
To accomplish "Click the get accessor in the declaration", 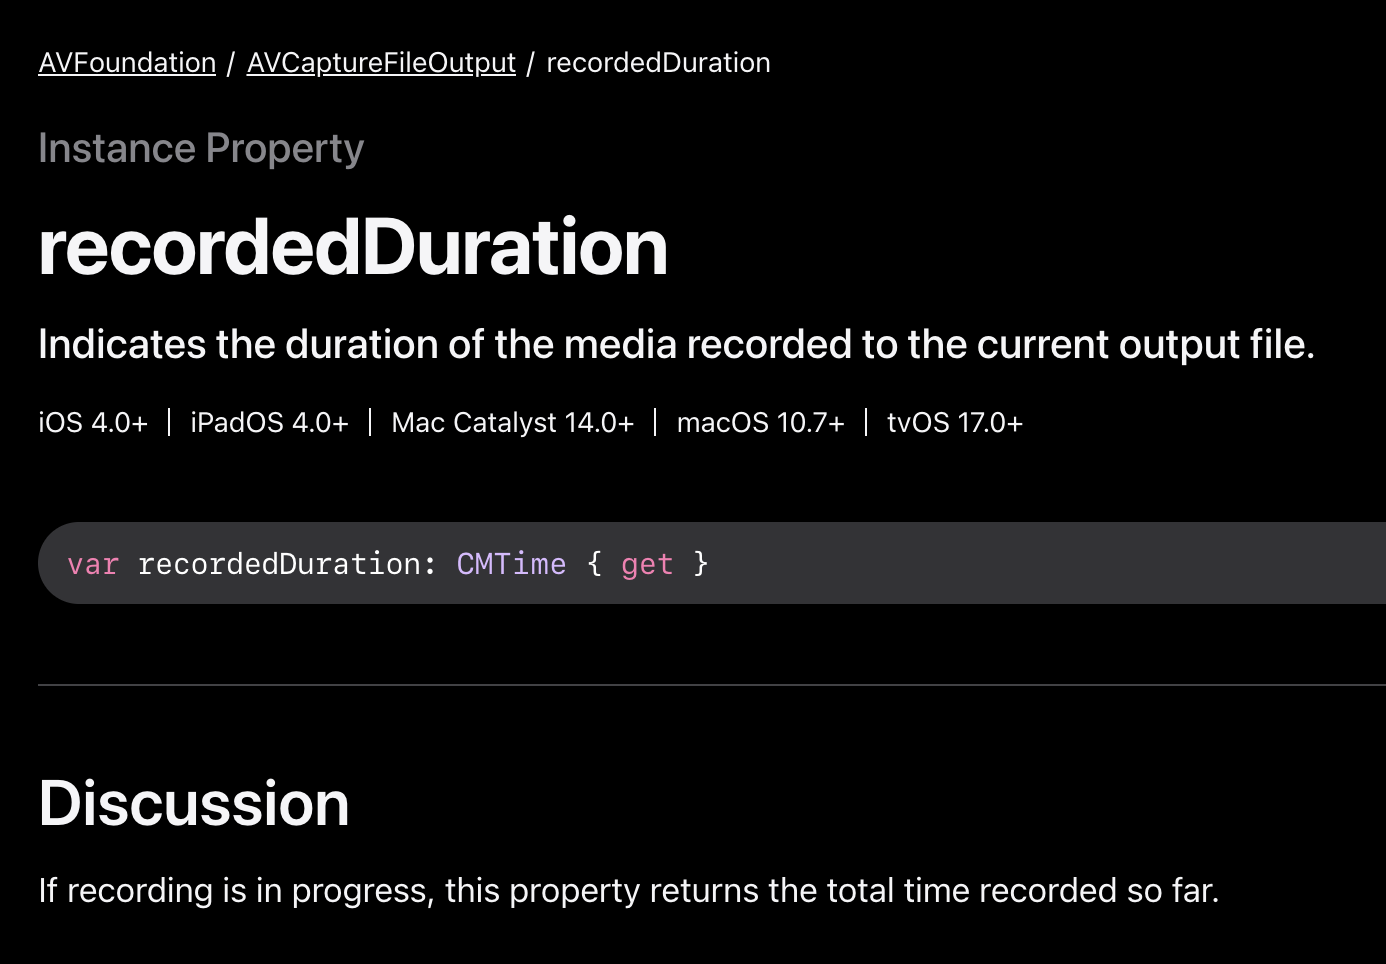I will [x=647, y=564].
